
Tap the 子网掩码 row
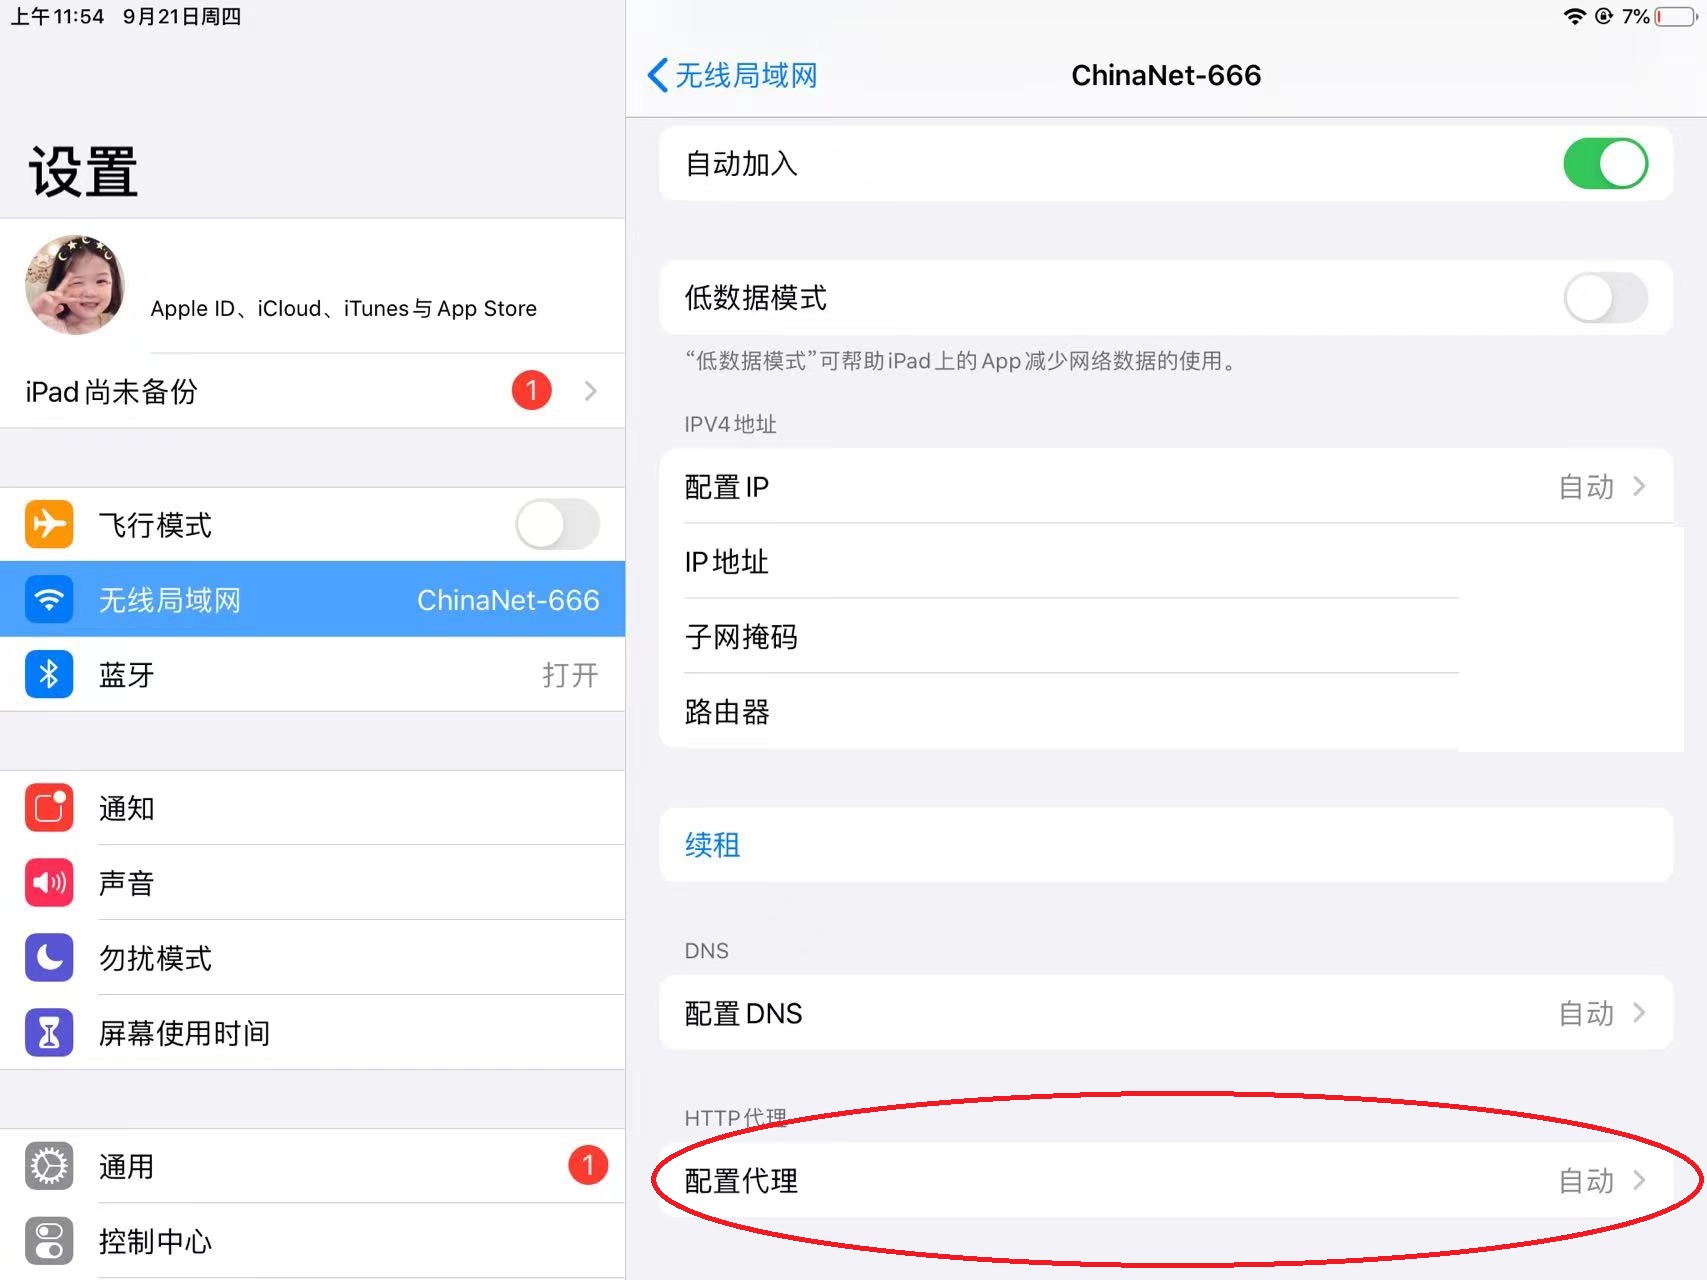pyautogui.click(x=1166, y=637)
